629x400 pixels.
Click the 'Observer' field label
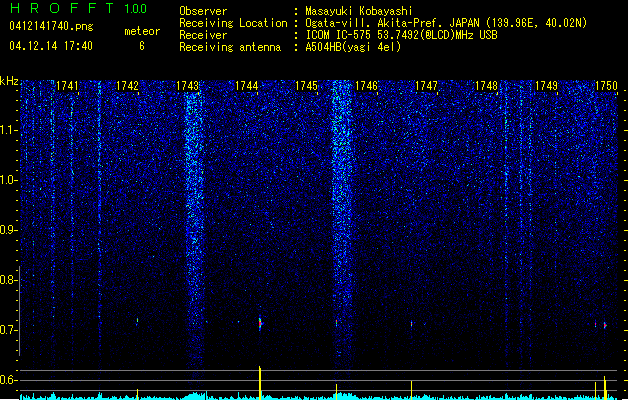203,11
